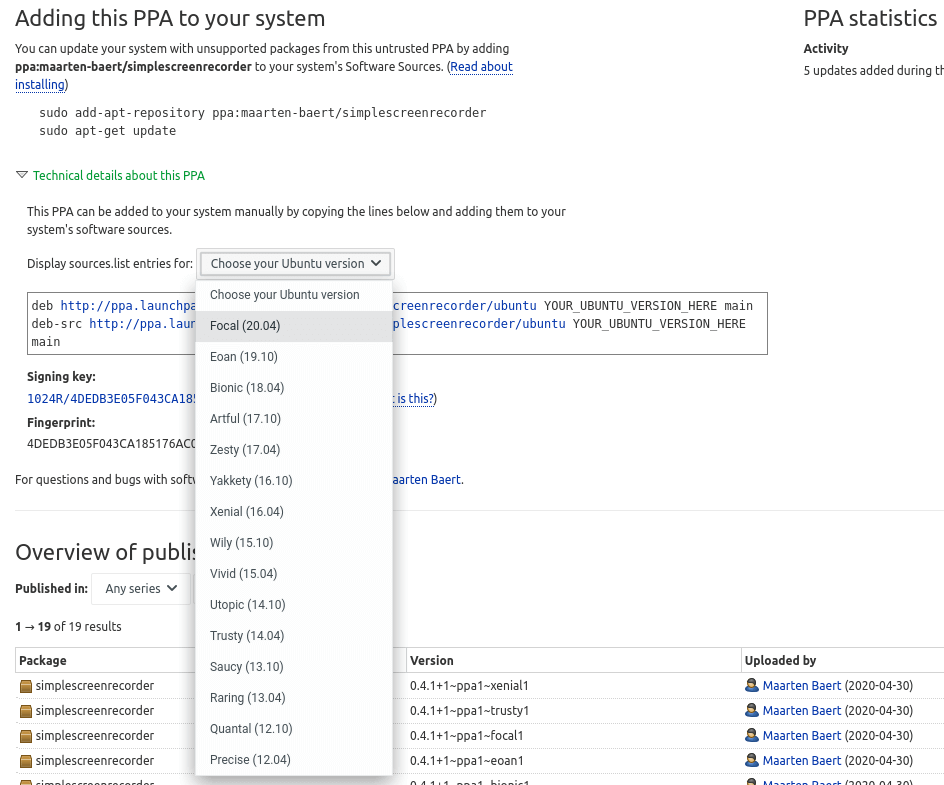Open the Read about installing link
This screenshot has height=785, width=944.
[x=480, y=67]
